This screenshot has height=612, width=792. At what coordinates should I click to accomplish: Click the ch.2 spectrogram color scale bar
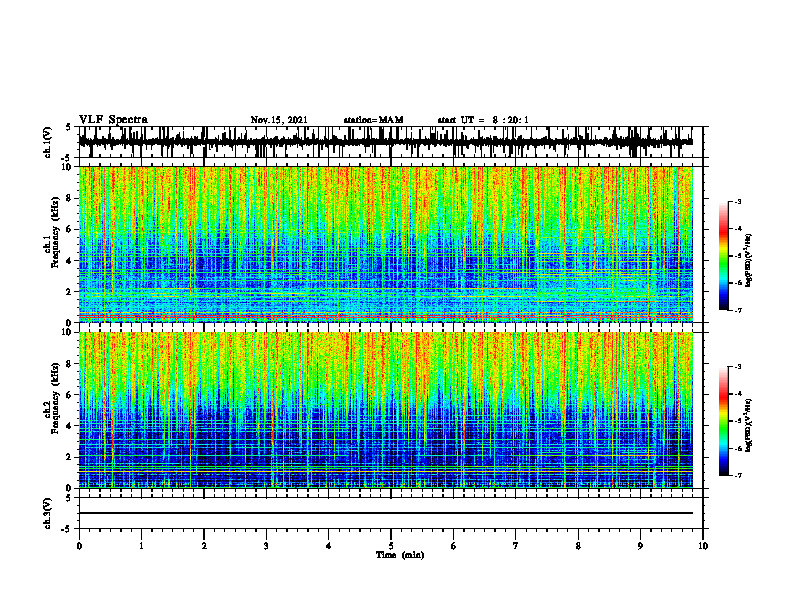[723, 421]
